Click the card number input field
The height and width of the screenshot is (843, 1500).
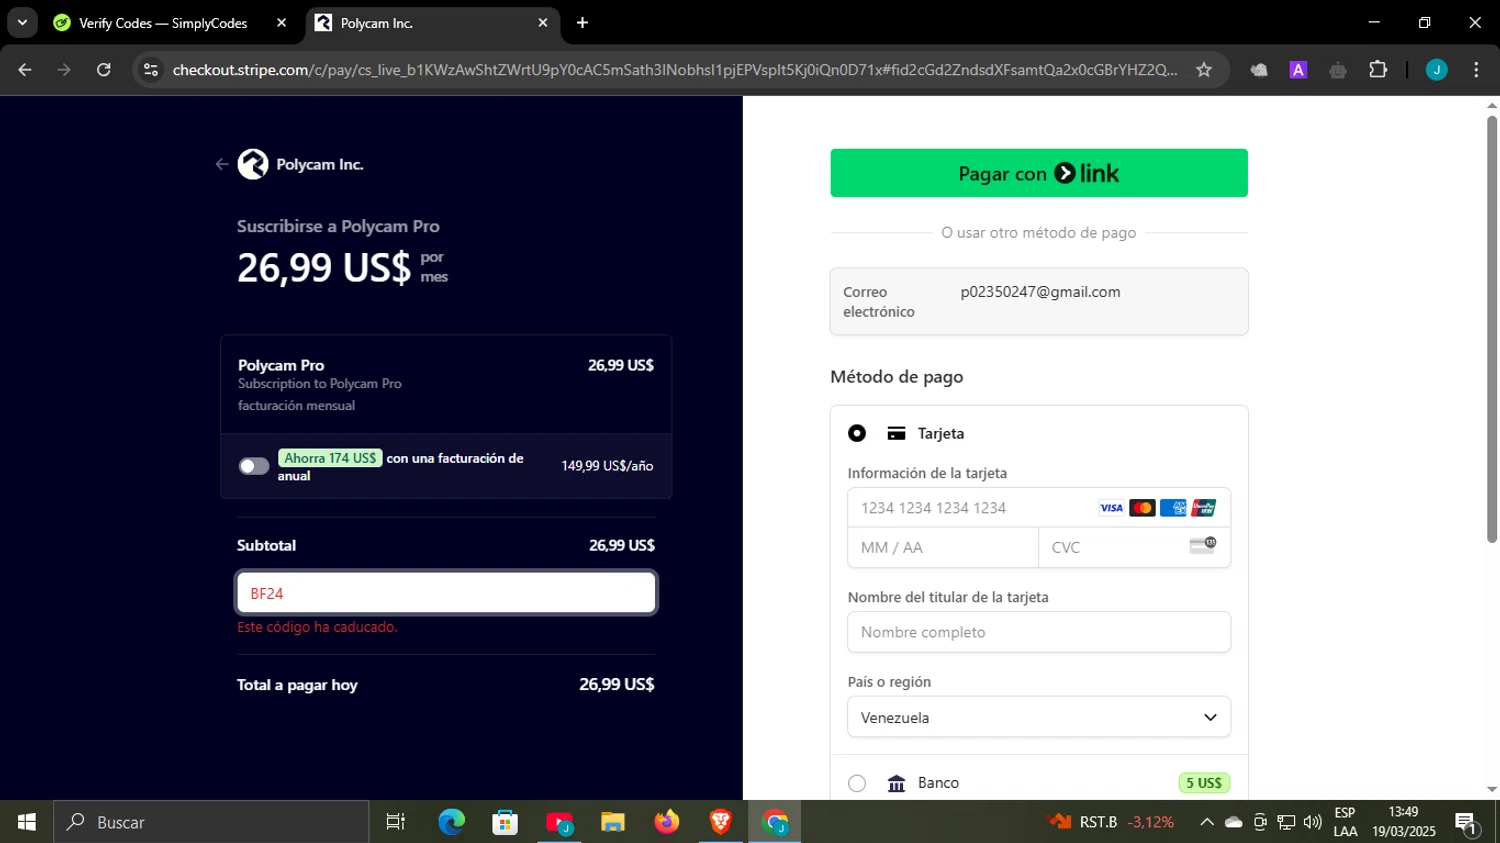(x=1039, y=508)
